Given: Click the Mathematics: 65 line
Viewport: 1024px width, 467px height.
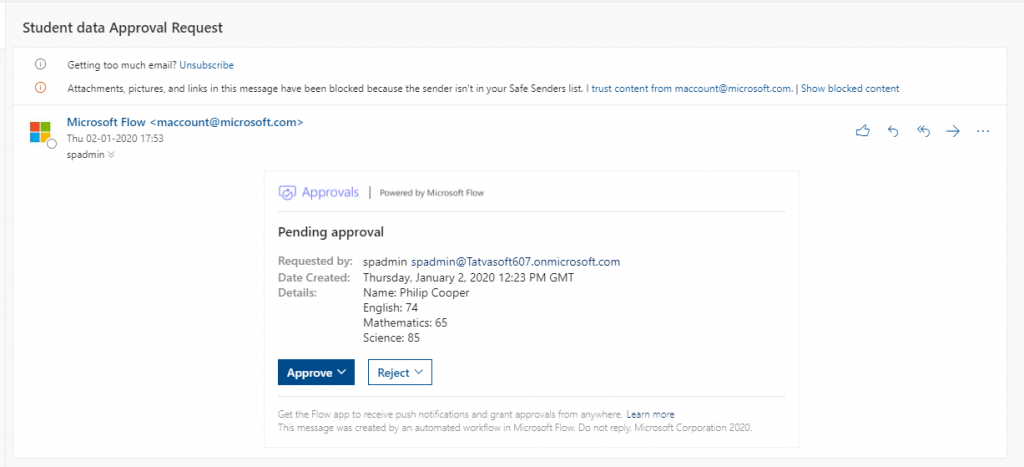Looking at the screenshot, I should [405, 323].
